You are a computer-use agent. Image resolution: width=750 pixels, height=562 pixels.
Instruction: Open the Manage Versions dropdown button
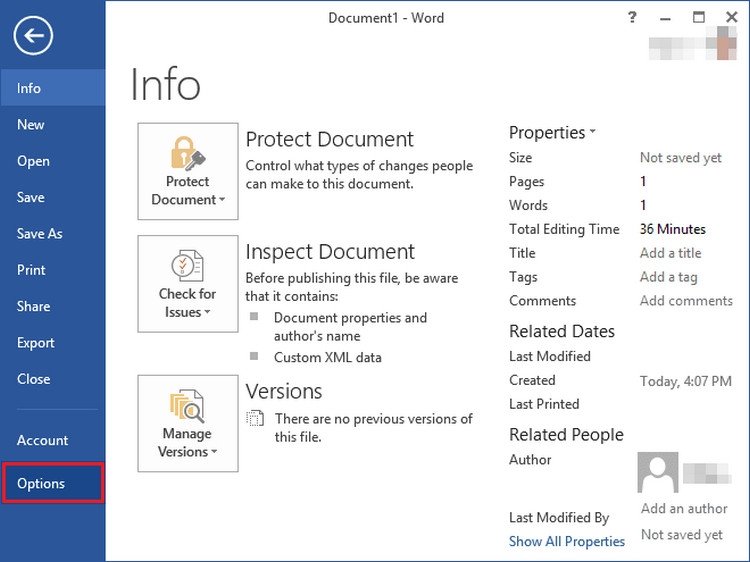(188, 423)
